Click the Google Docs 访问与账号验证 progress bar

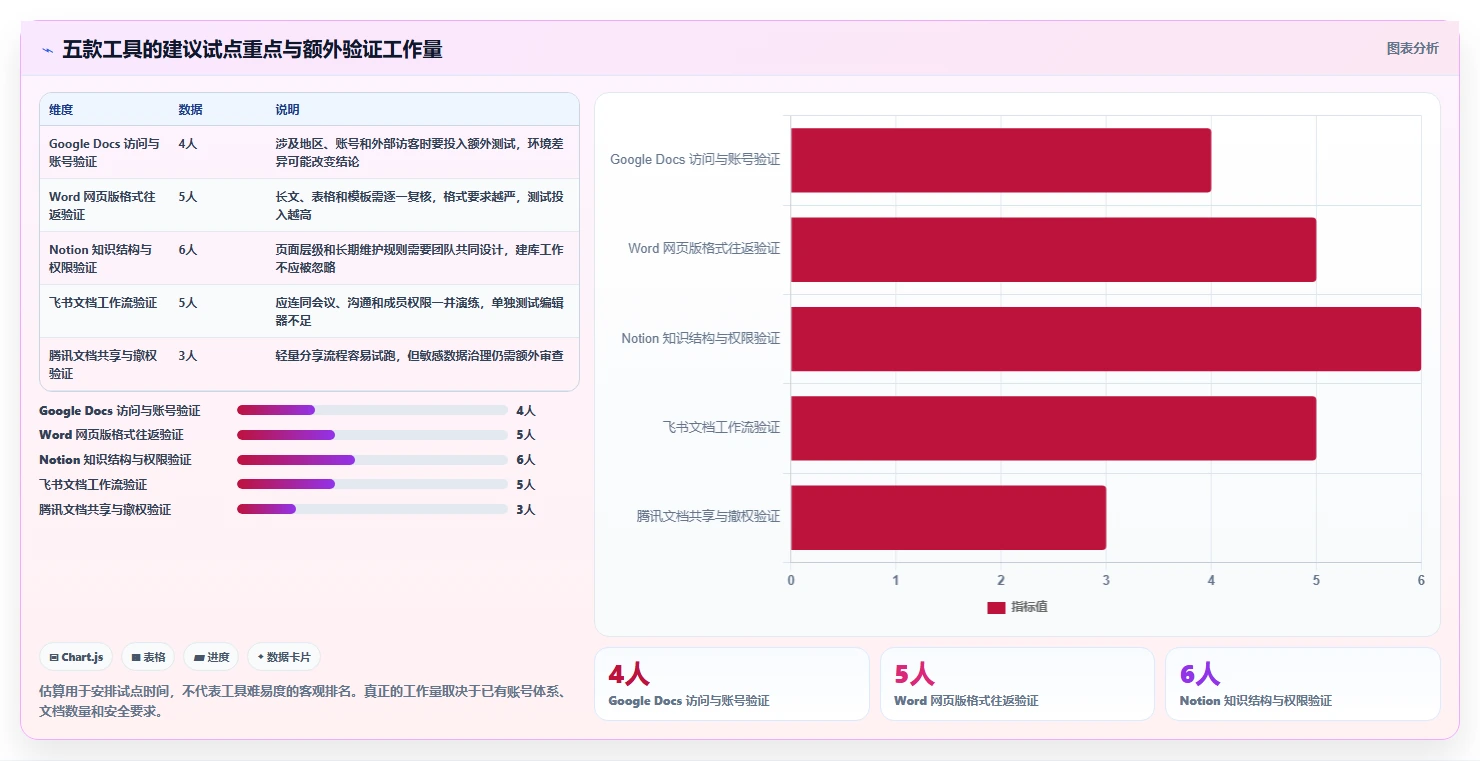372,410
